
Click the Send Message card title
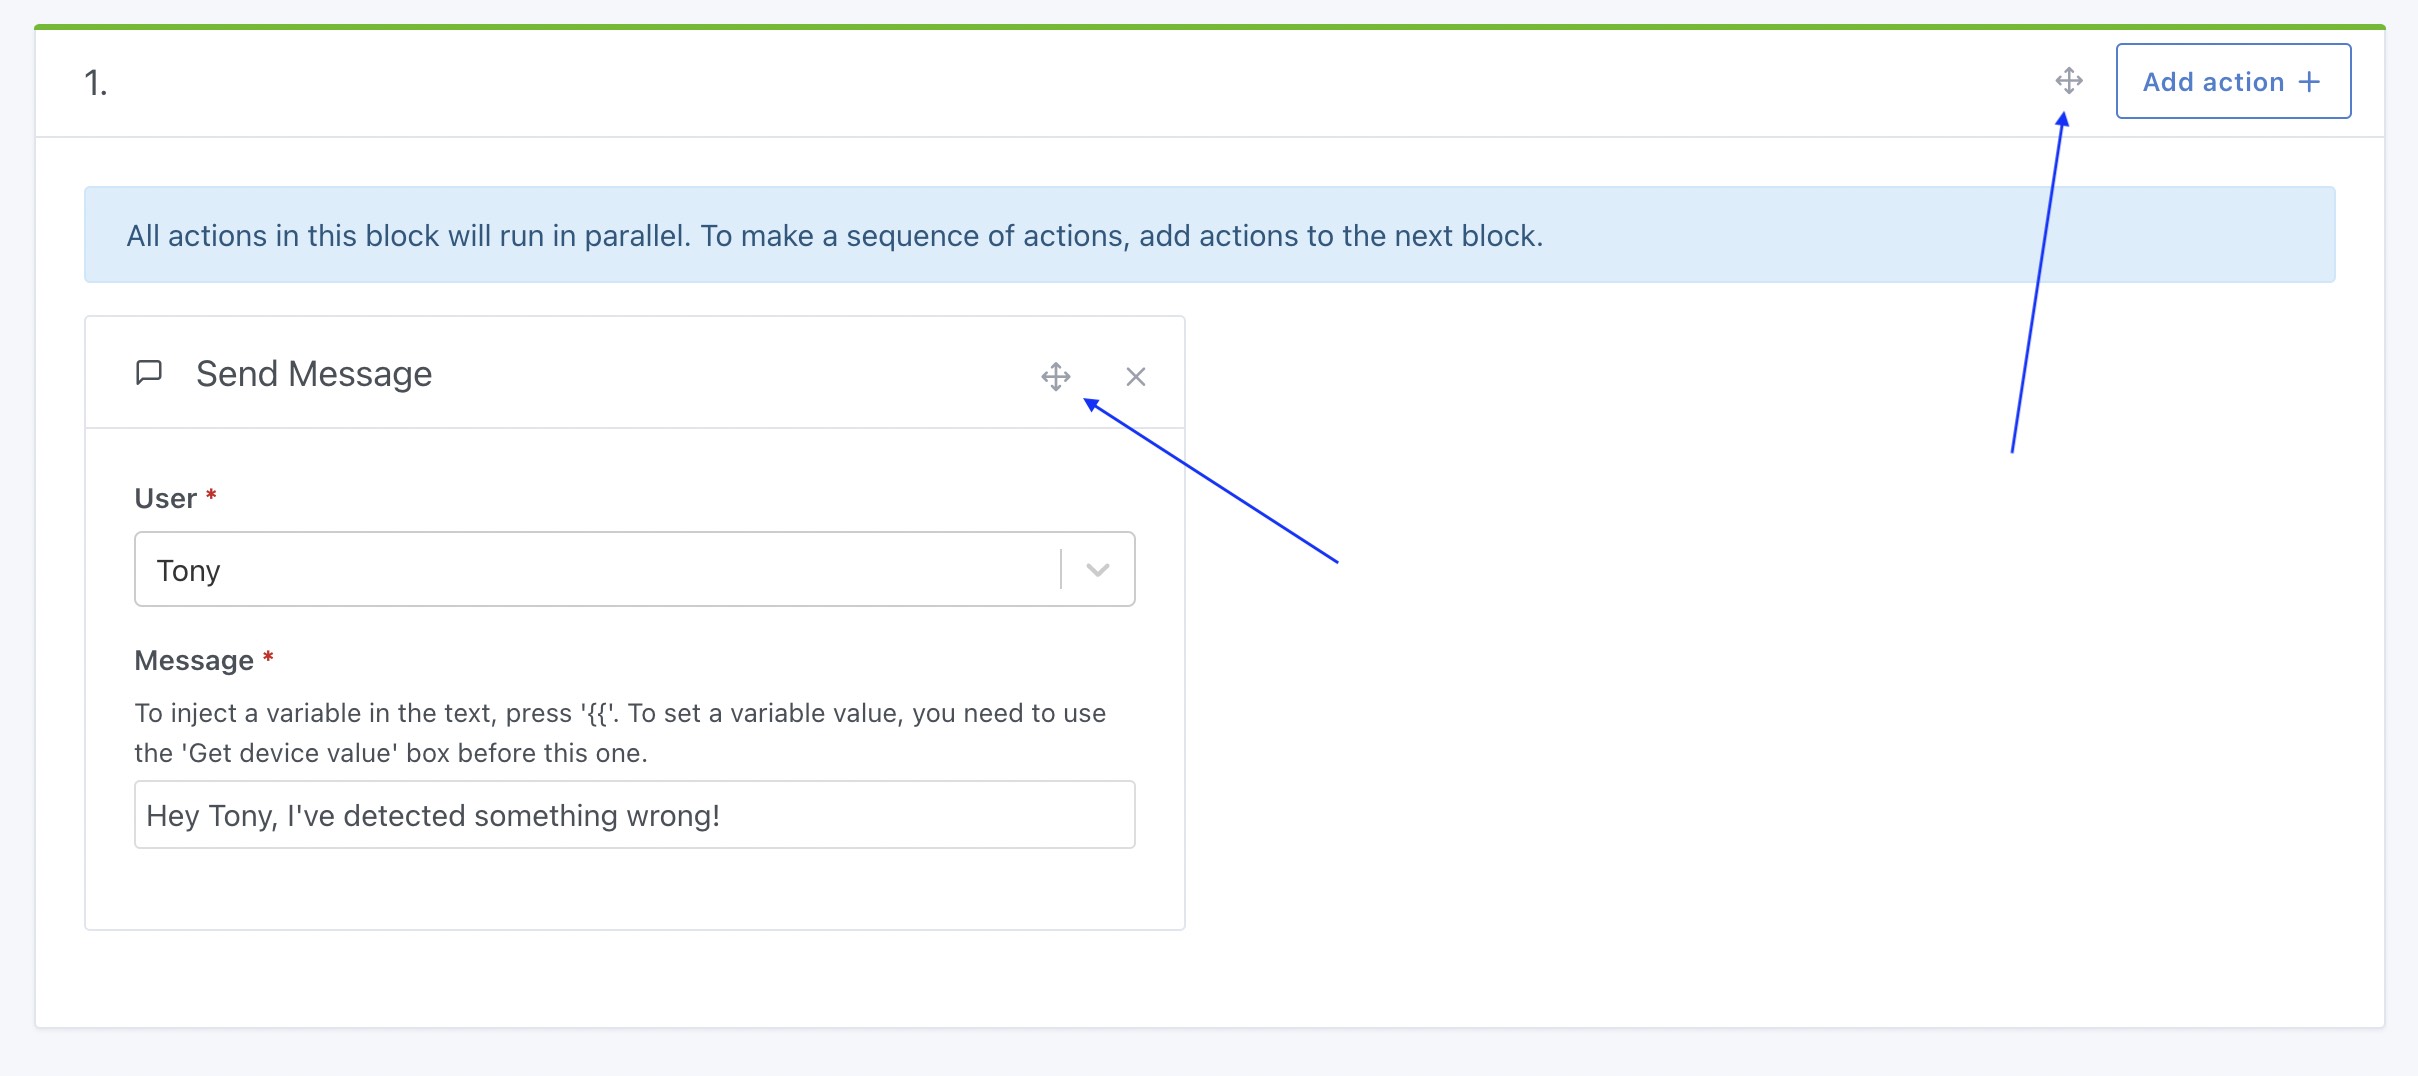(x=314, y=374)
